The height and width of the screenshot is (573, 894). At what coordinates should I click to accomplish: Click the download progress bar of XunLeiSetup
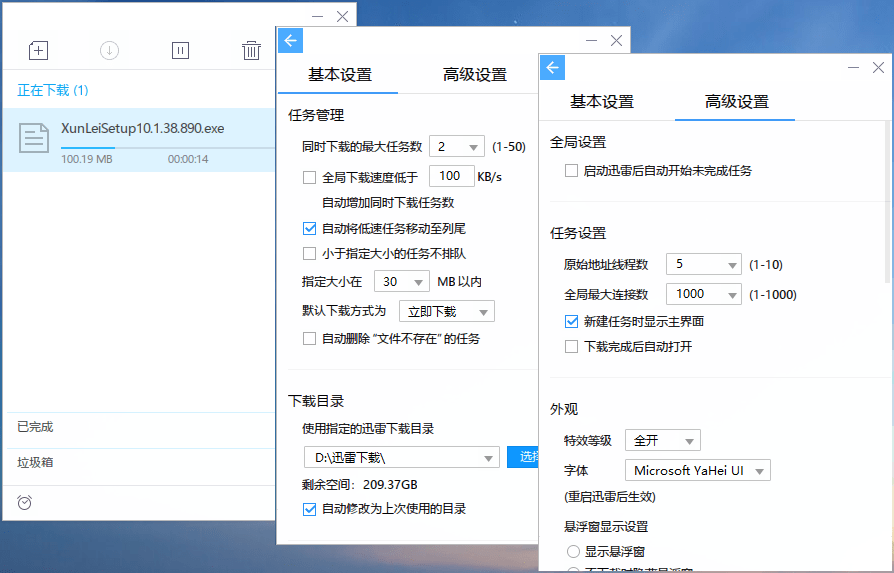168,148
